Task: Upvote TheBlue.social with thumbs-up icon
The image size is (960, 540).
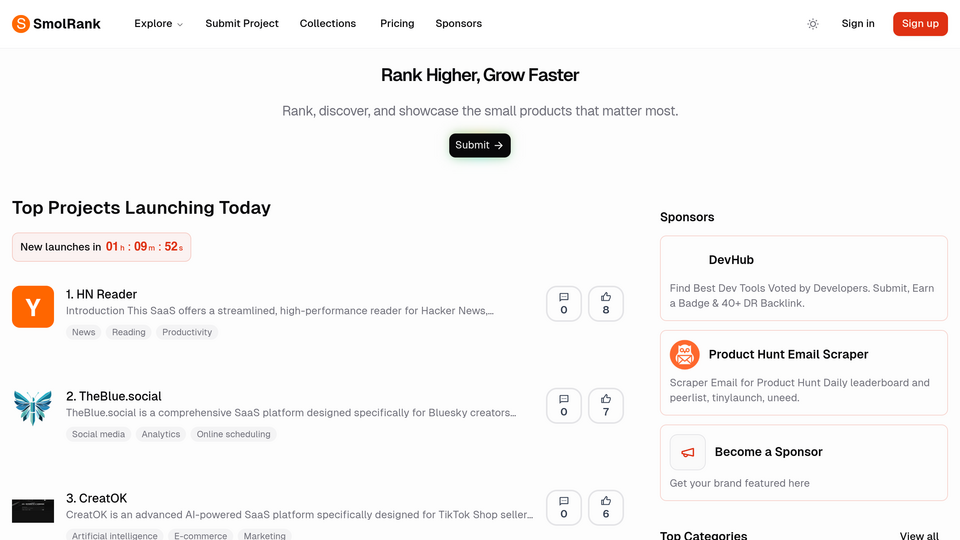Action: tap(606, 405)
